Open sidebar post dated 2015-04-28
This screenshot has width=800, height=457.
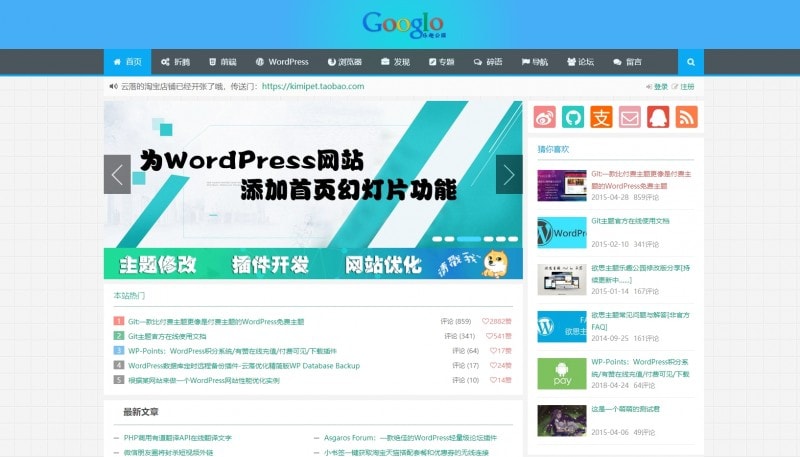click(641, 180)
